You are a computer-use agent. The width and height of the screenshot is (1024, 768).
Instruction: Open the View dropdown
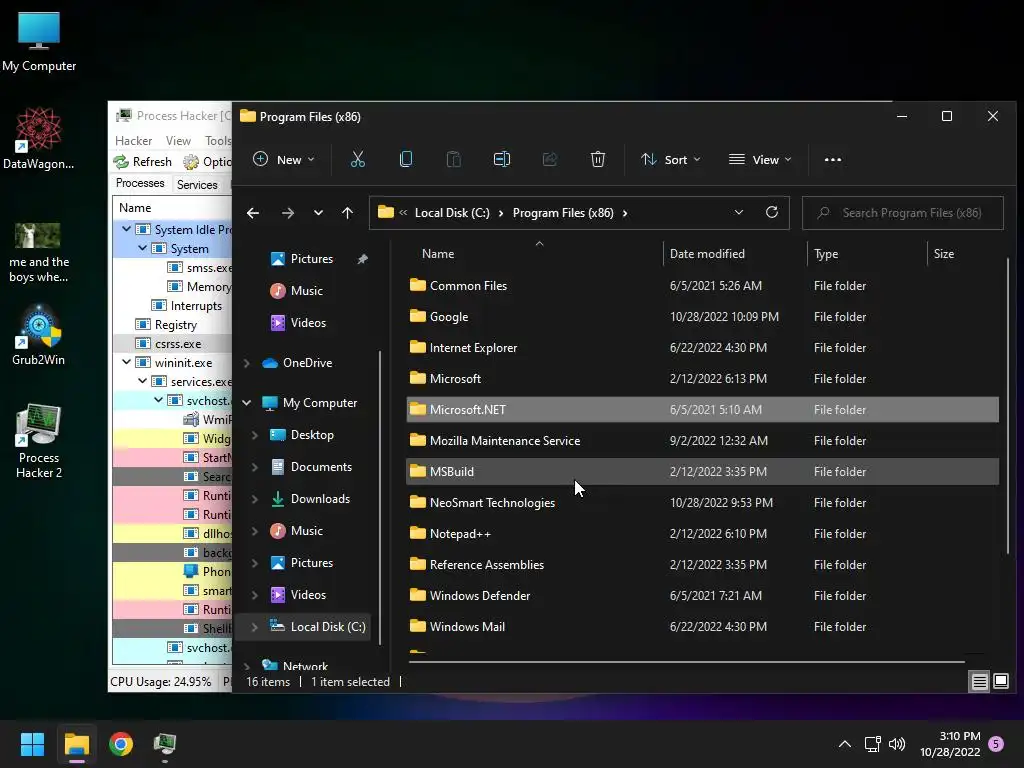point(760,159)
